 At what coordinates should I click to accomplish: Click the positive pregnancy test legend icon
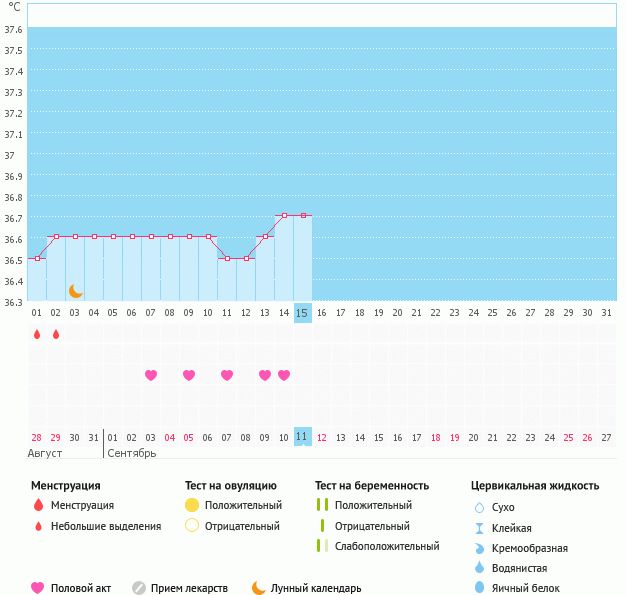coord(322,505)
